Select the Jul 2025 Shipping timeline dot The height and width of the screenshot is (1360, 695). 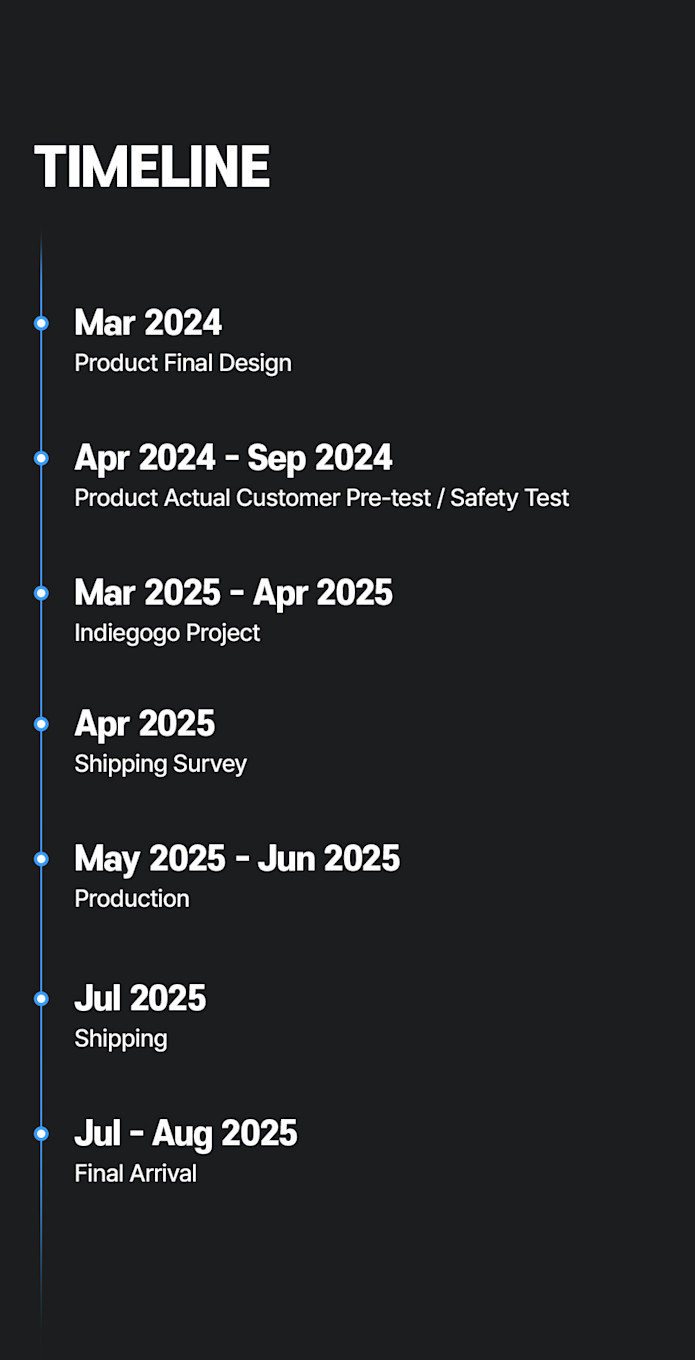pos(41,999)
